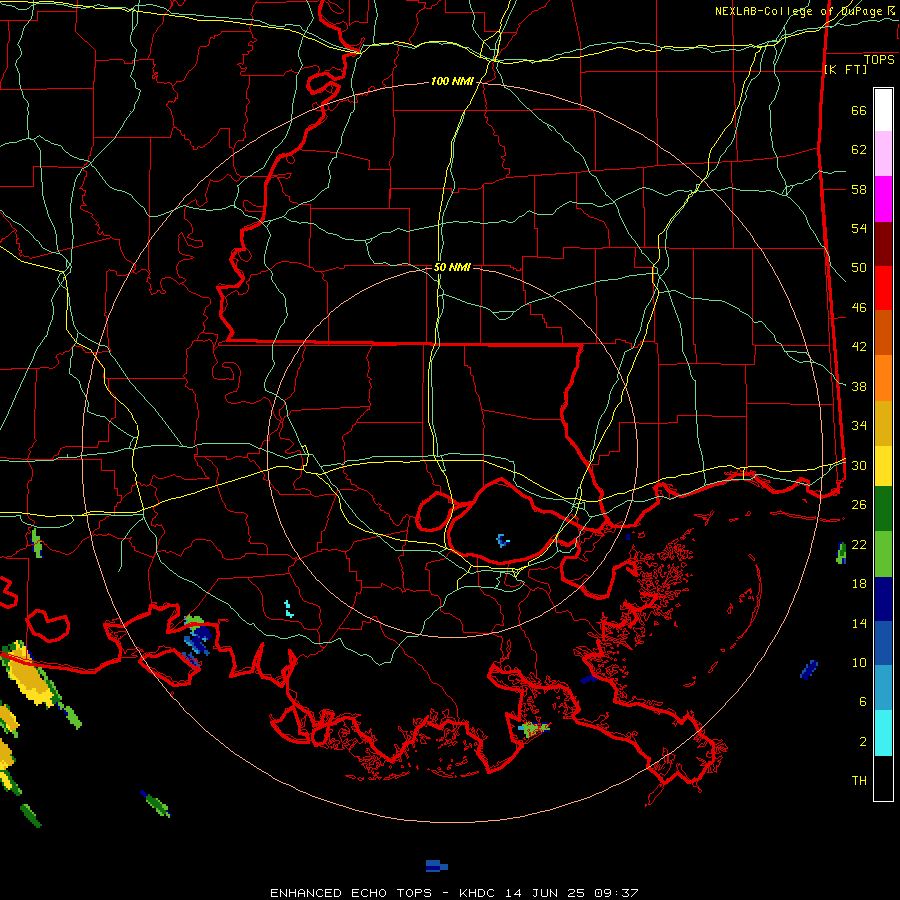Click legend value 38
The width and height of the screenshot is (900, 900).
pos(859,386)
